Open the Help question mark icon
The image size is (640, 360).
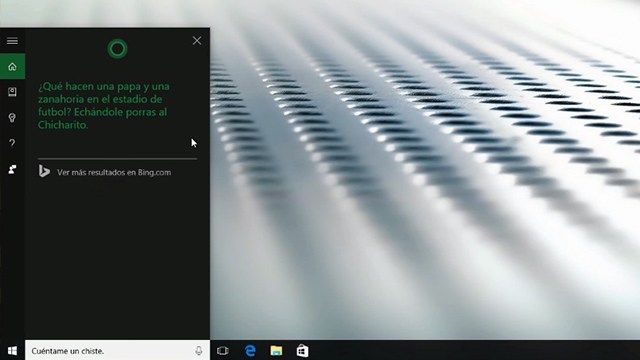(12, 143)
